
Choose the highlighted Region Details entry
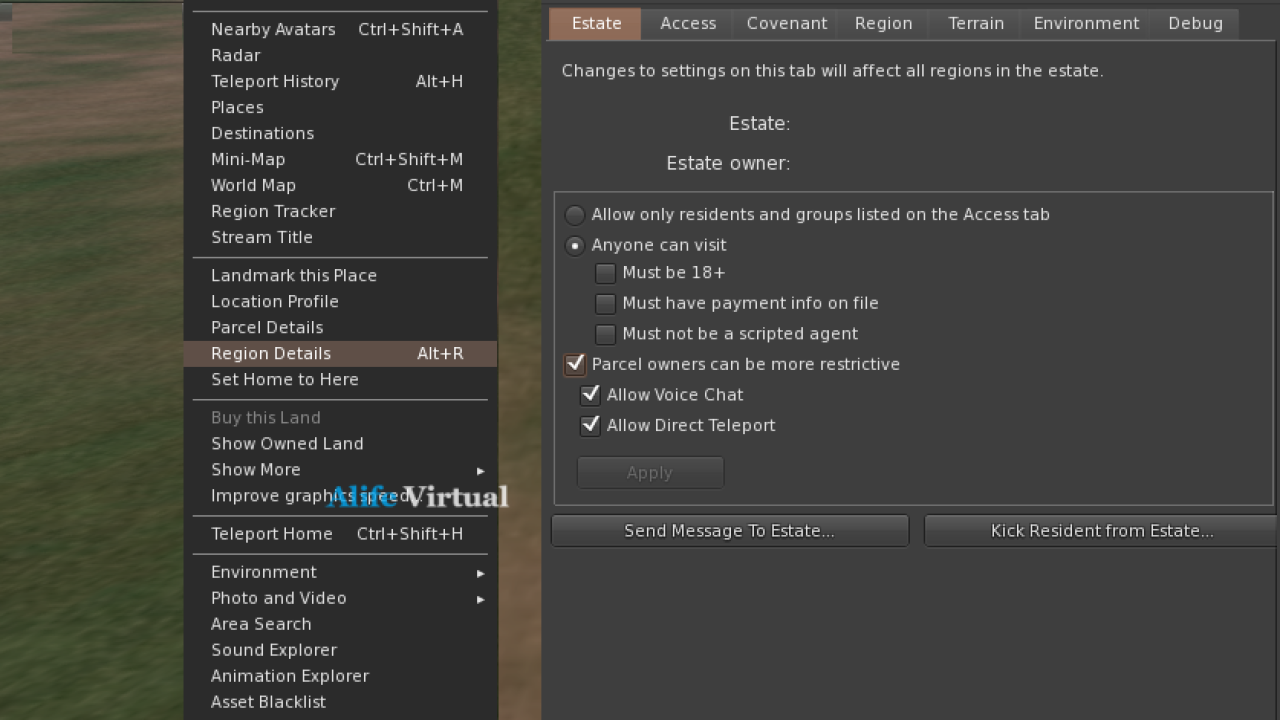coord(340,354)
